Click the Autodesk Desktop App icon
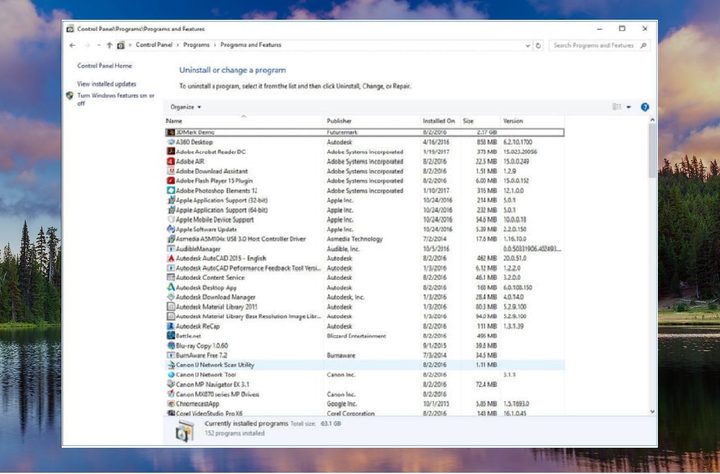The height and width of the screenshot is (474, 720). 171,287
